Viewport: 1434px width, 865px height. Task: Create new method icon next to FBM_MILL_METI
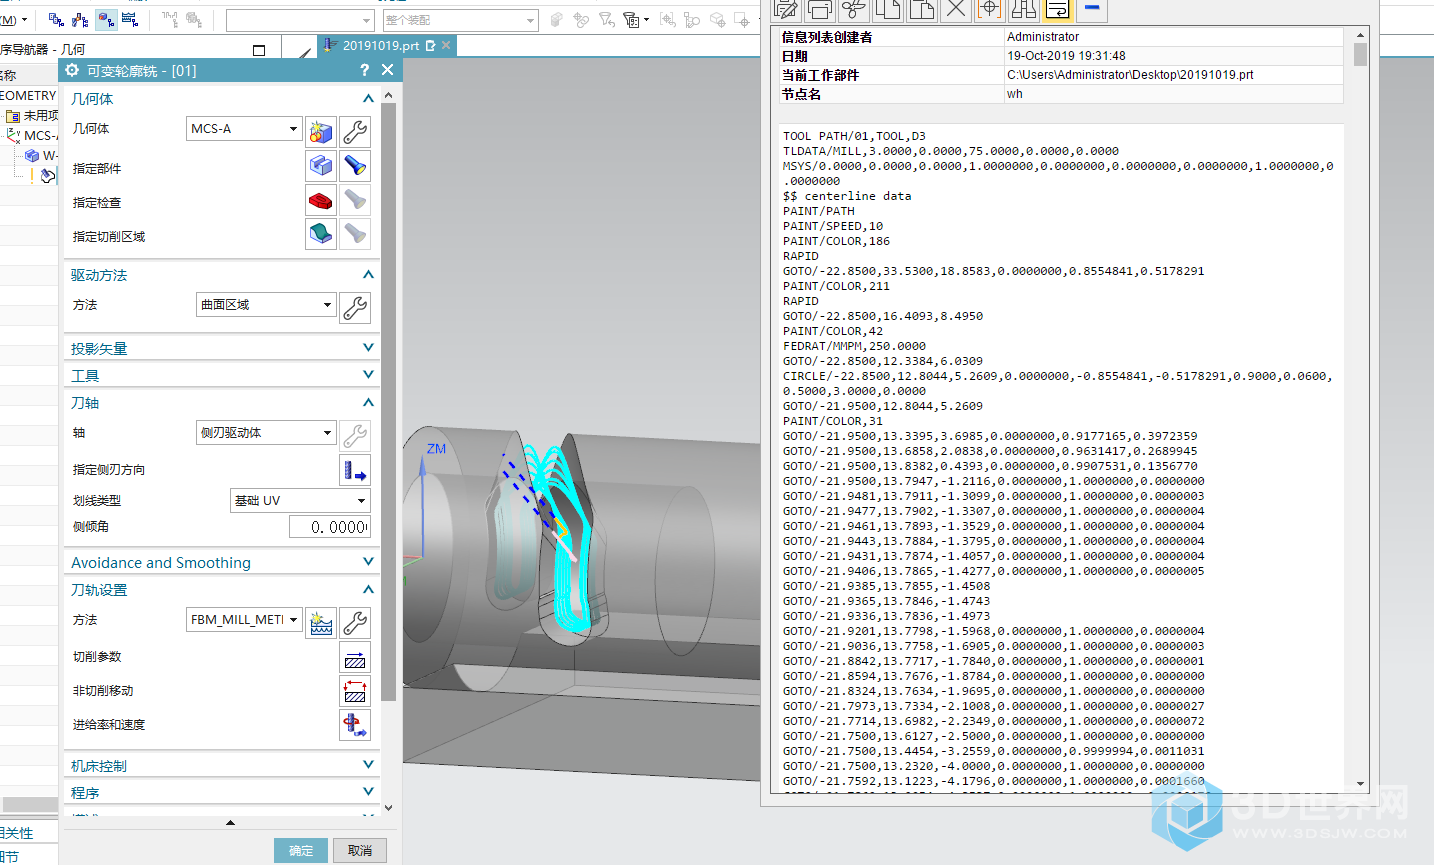click(x=321, y=623)
